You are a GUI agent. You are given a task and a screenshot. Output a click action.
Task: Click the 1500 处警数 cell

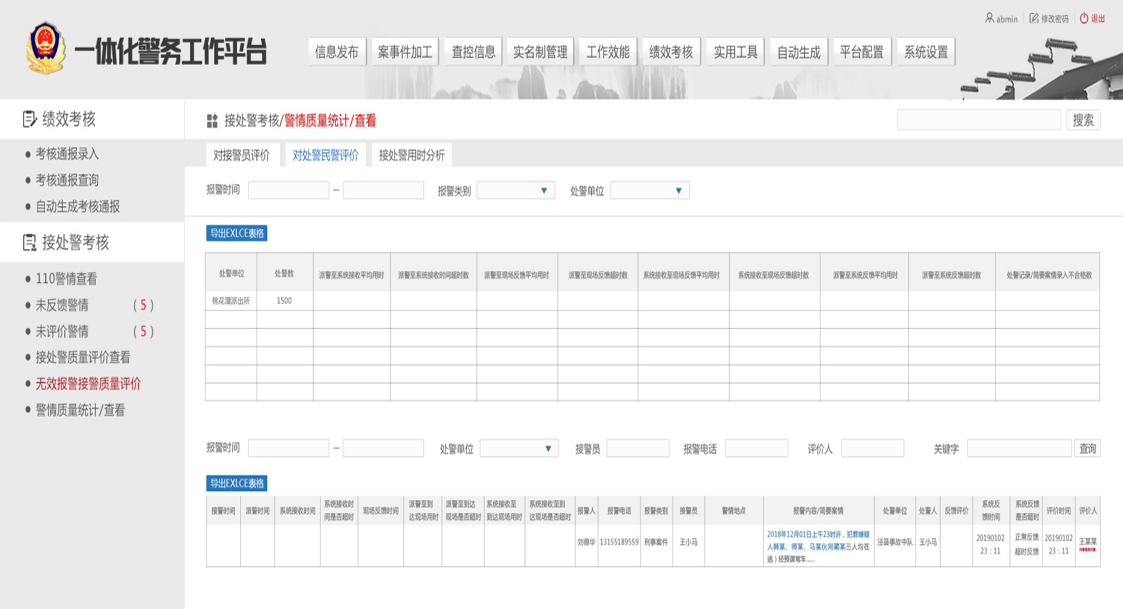(x=284, y=301)
